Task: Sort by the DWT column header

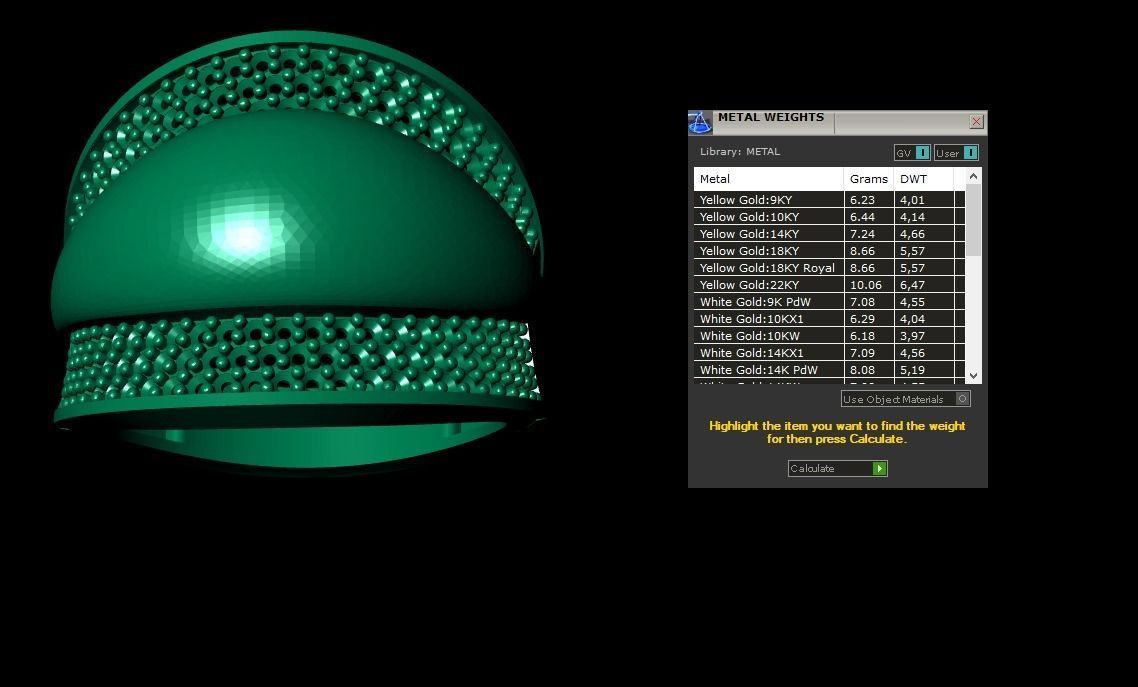Action: 924,178
